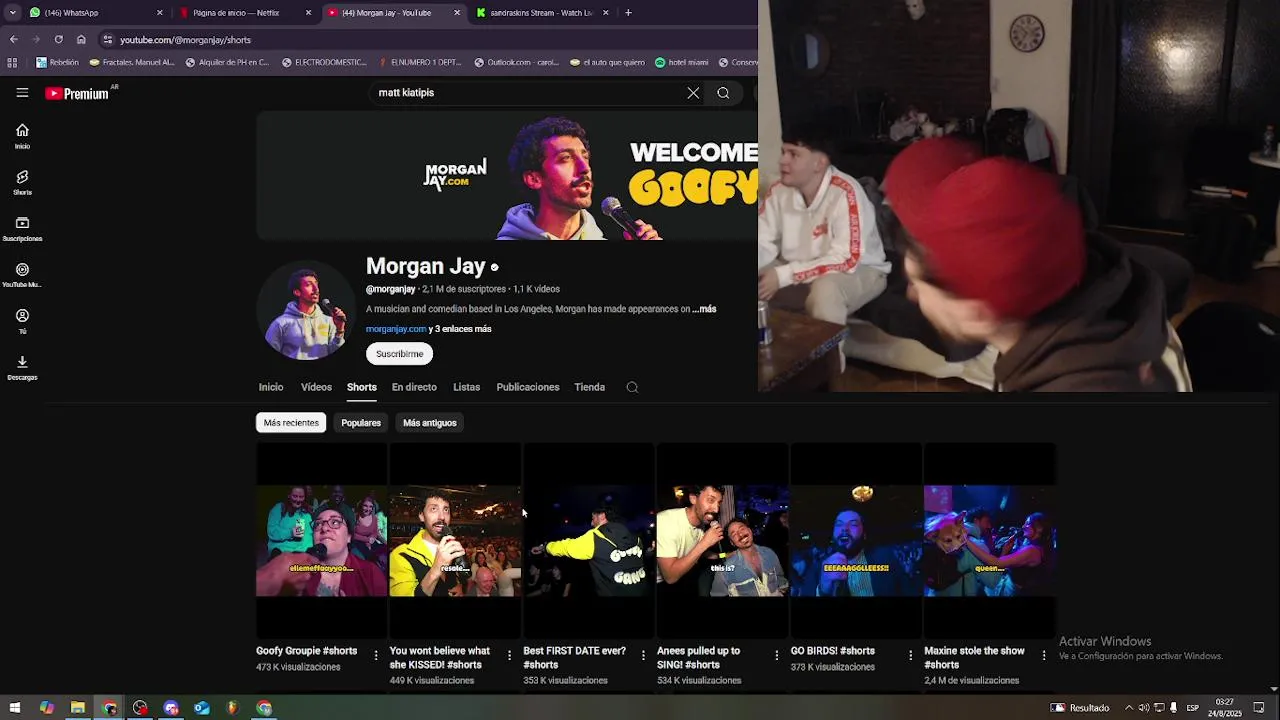Open Descargas in the sidebar
Viewport: 1280px width, 720px height.
tap(22, 367)
